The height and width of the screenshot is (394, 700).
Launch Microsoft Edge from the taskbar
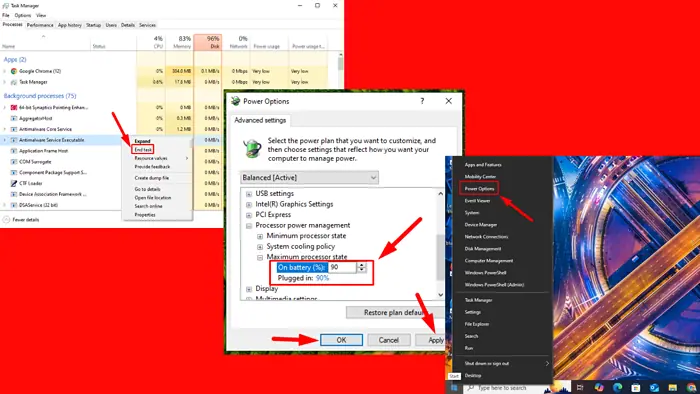pyautogui.click(x=617, y=387)
